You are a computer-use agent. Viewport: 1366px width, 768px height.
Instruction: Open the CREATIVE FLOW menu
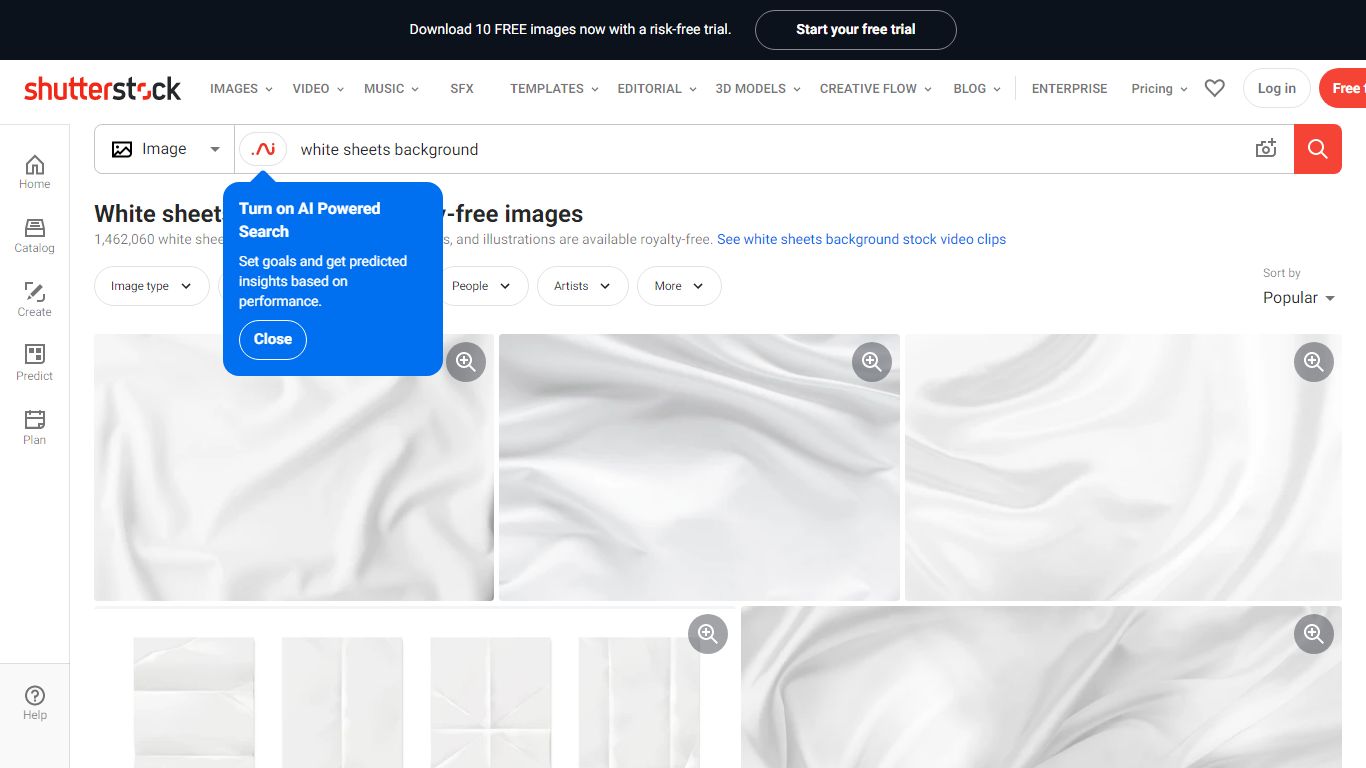pyautogui.click(x=876, y=88)
